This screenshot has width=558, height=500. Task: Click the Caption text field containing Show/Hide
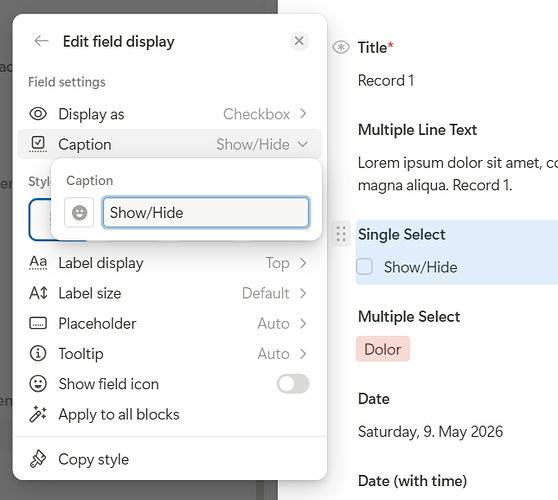point(206,212)
